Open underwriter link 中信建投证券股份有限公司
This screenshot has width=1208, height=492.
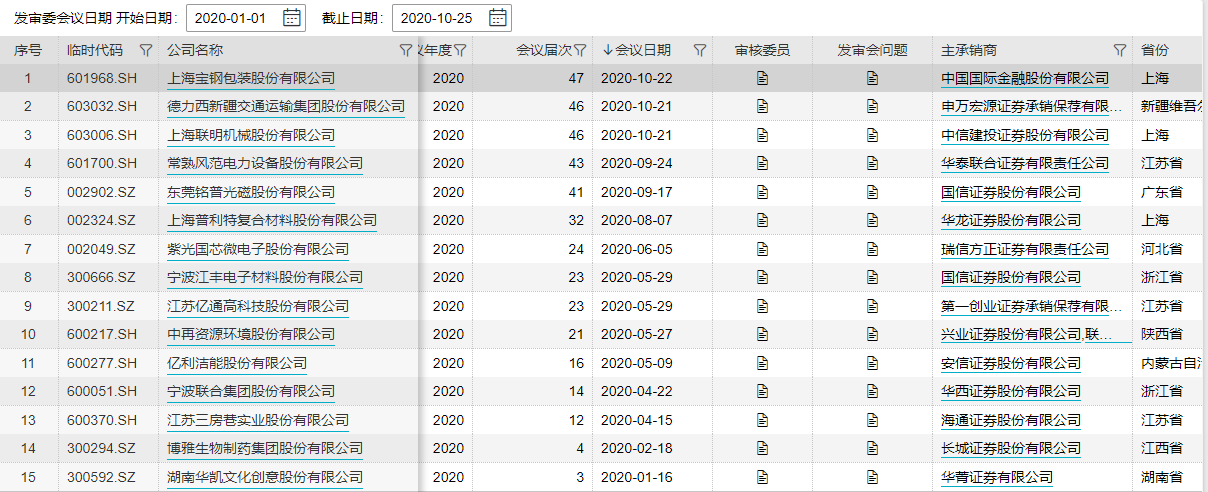coord(1025,135)
